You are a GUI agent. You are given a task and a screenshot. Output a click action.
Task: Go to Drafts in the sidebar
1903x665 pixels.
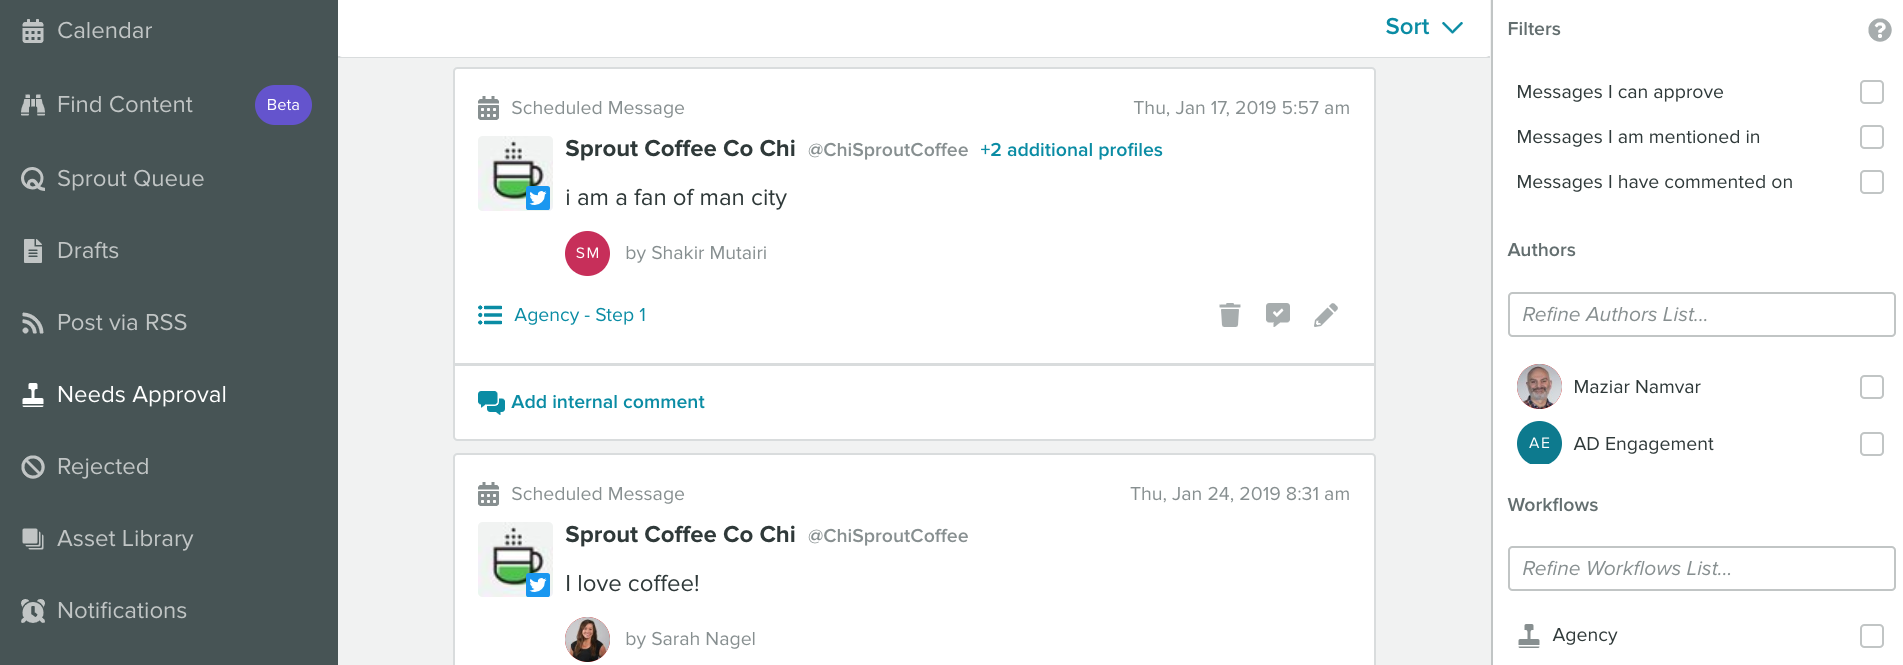pyautogui.click(x=88, y=251)
